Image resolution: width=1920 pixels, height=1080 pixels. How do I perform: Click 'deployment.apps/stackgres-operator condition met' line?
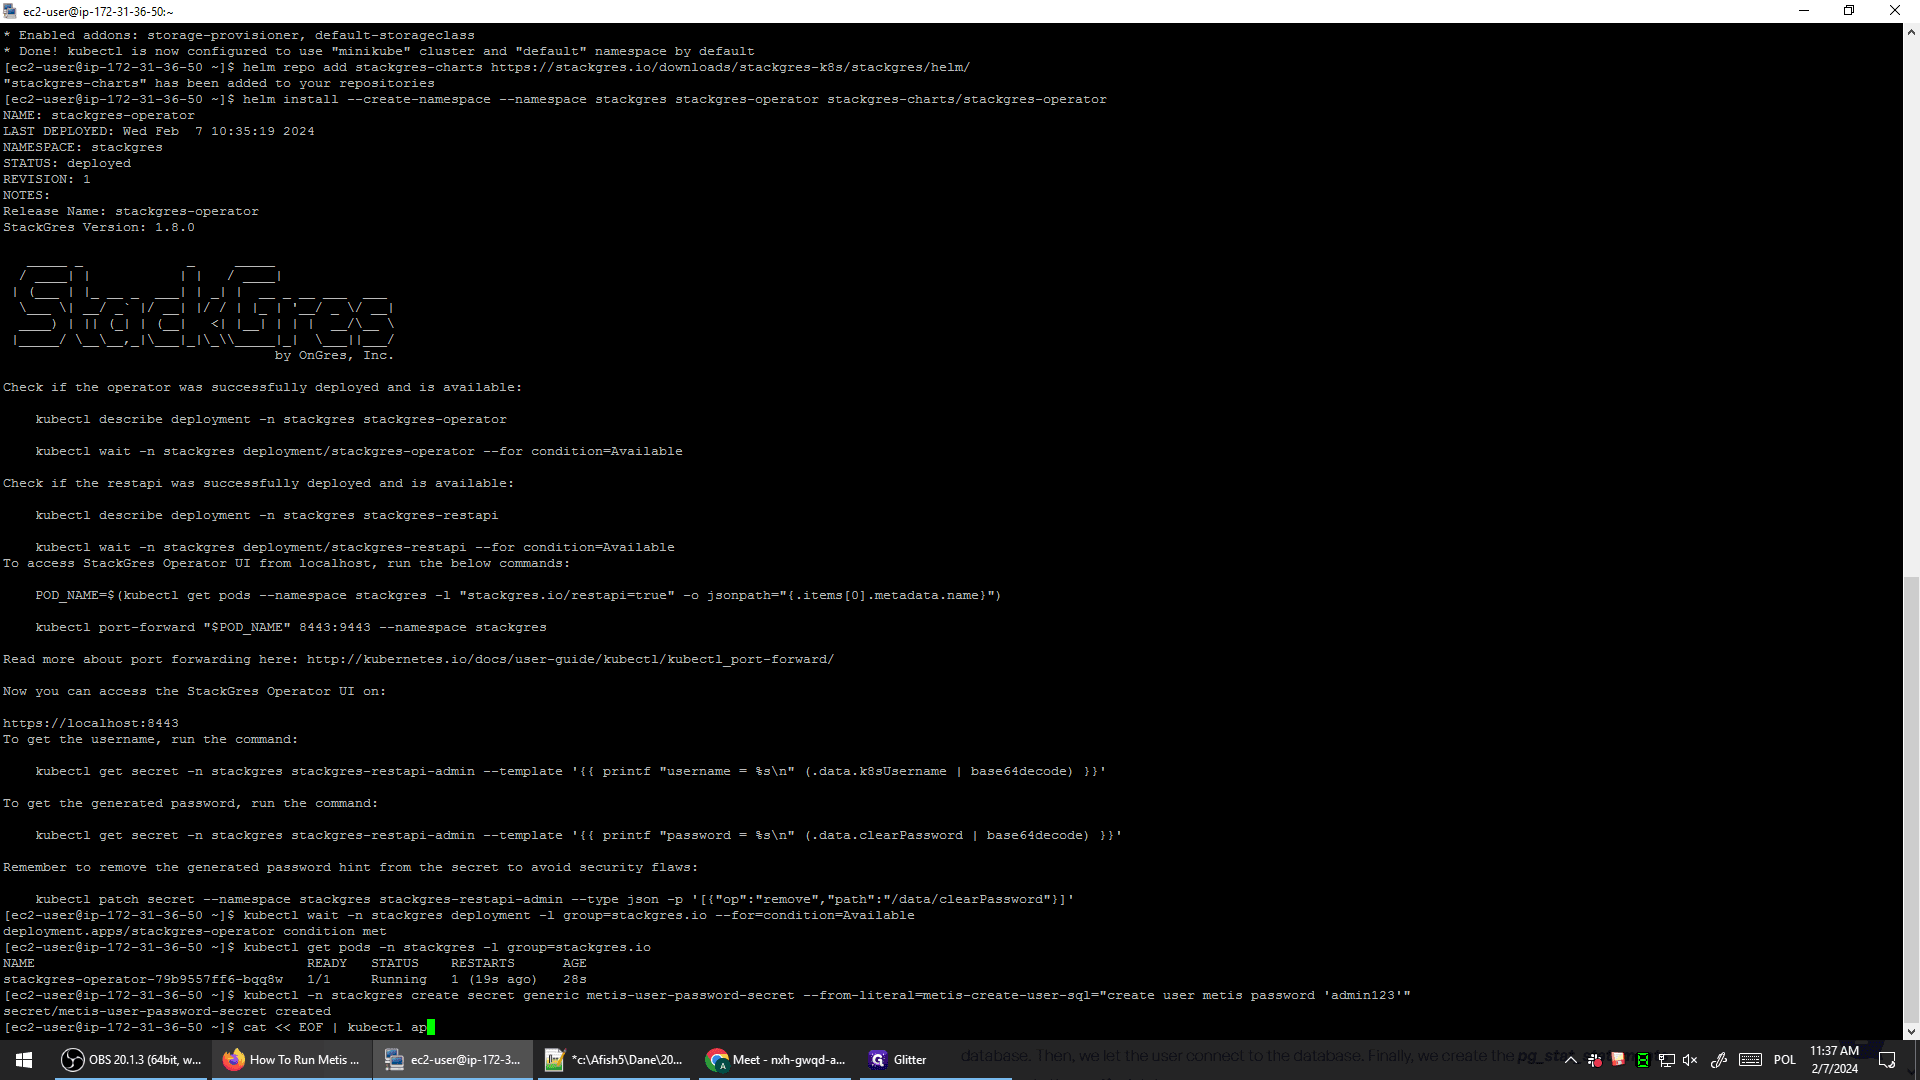point(194,931)
